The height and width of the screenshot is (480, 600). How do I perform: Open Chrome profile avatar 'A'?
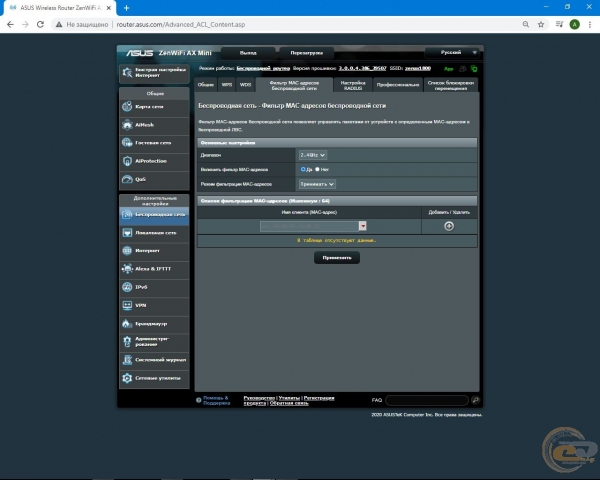[574, 24]
